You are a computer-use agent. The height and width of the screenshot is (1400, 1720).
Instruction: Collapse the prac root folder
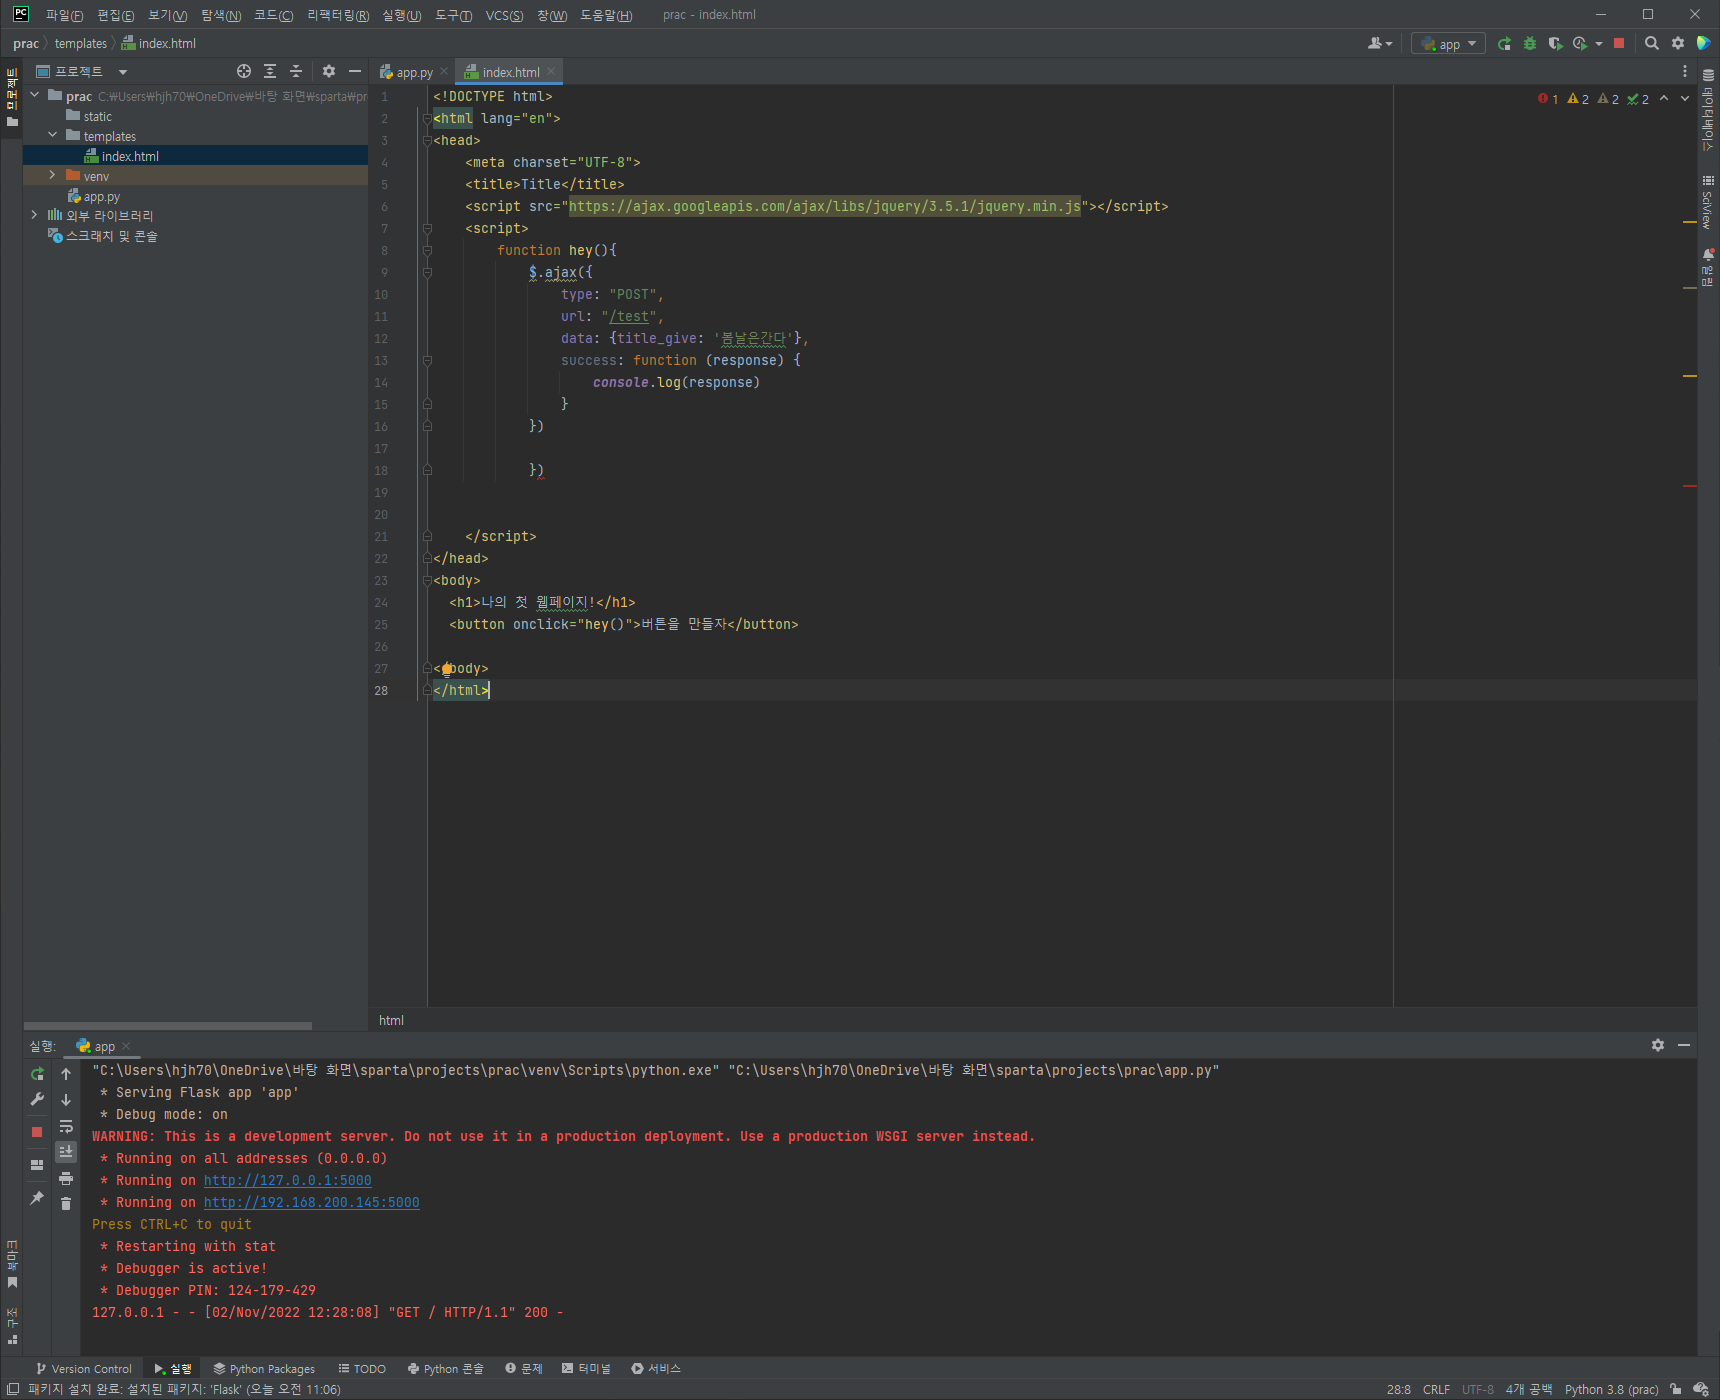pos(35,95)
